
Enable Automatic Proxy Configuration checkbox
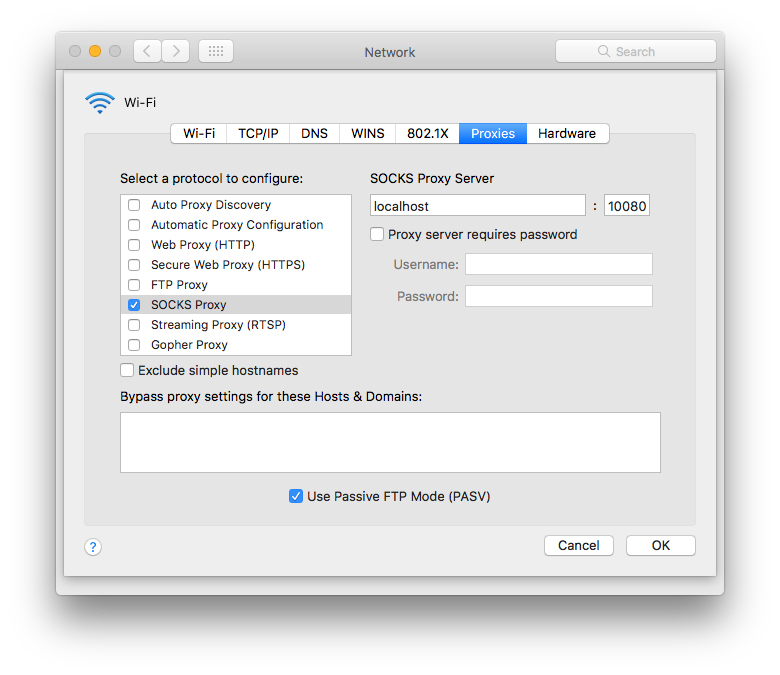tap(134, 225)
